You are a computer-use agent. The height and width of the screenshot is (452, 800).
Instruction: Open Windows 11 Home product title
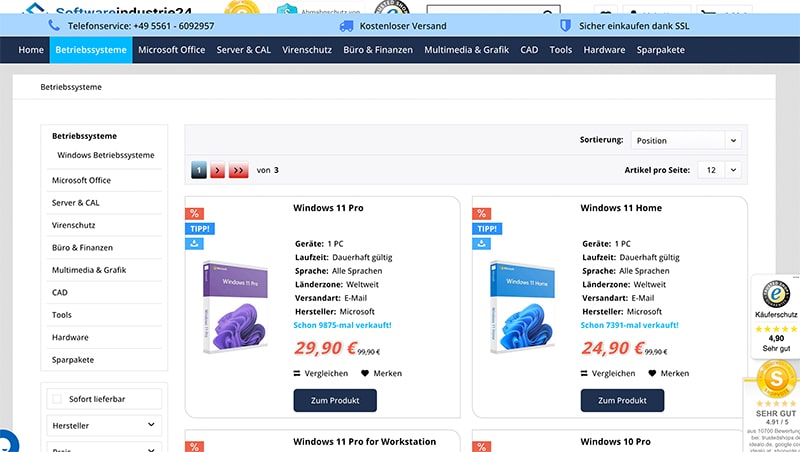point(621,208)
